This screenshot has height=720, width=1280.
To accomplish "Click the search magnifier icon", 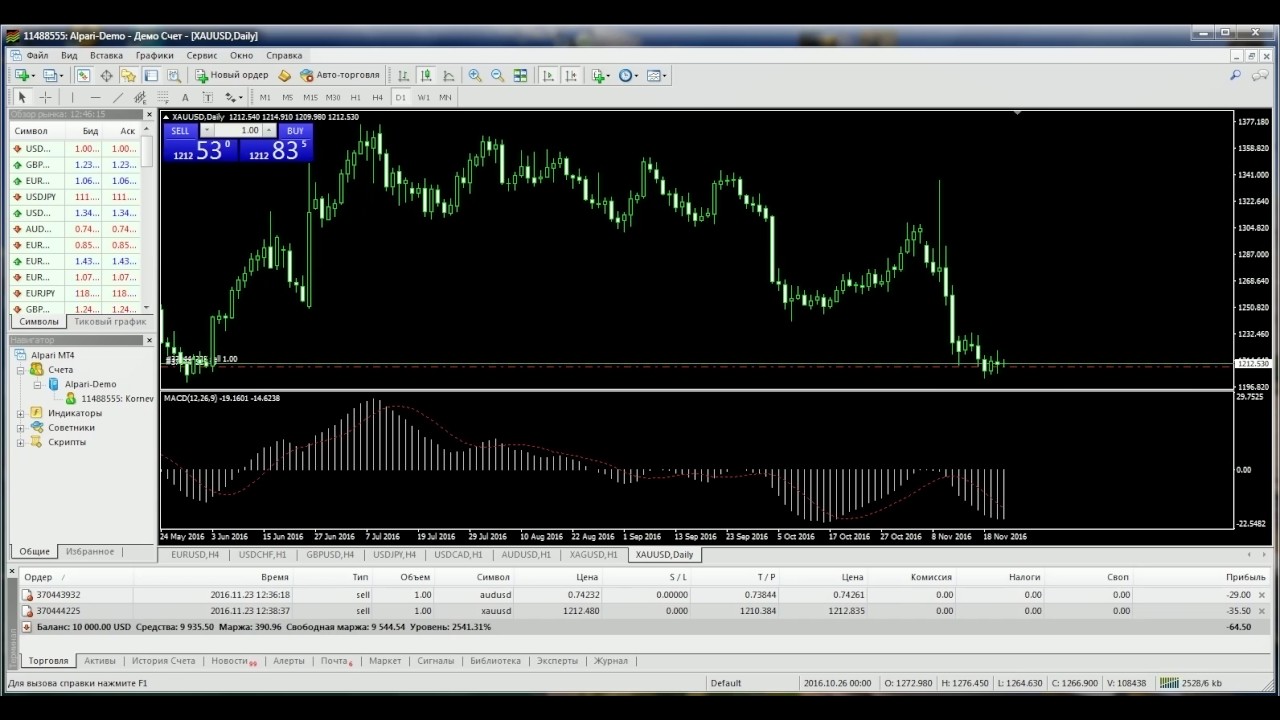I will click(1235, 75).
